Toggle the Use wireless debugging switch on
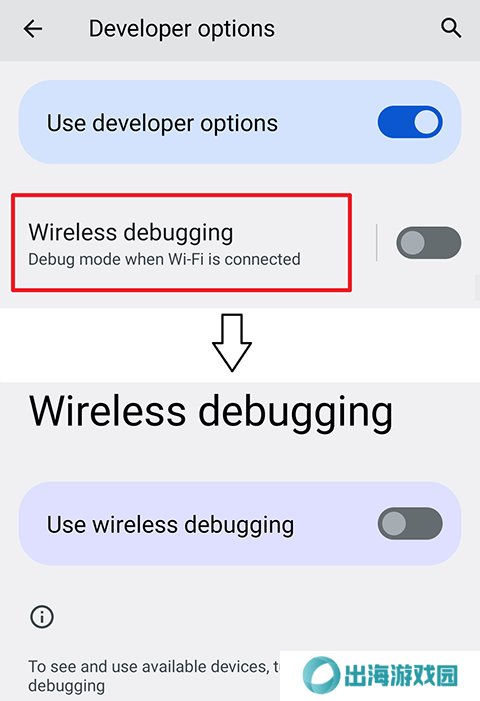The width and height of the screenshot is (480, 701). [x=410, y=524]
